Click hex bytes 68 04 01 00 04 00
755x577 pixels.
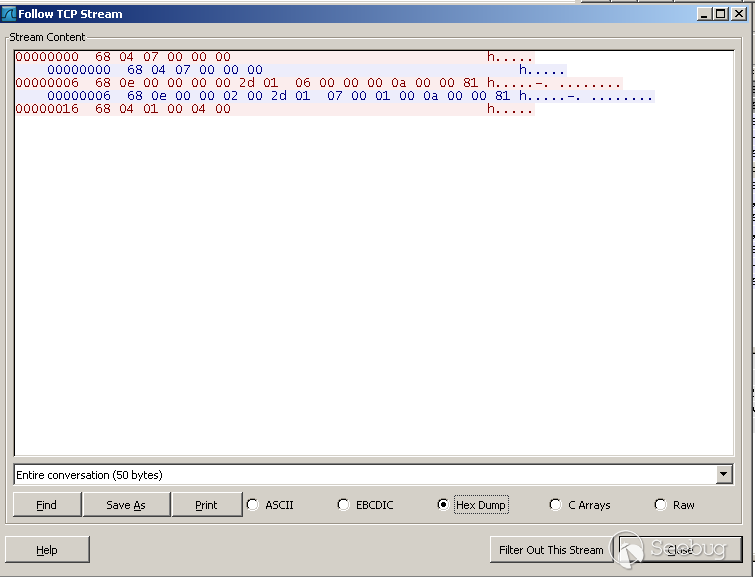163,109
